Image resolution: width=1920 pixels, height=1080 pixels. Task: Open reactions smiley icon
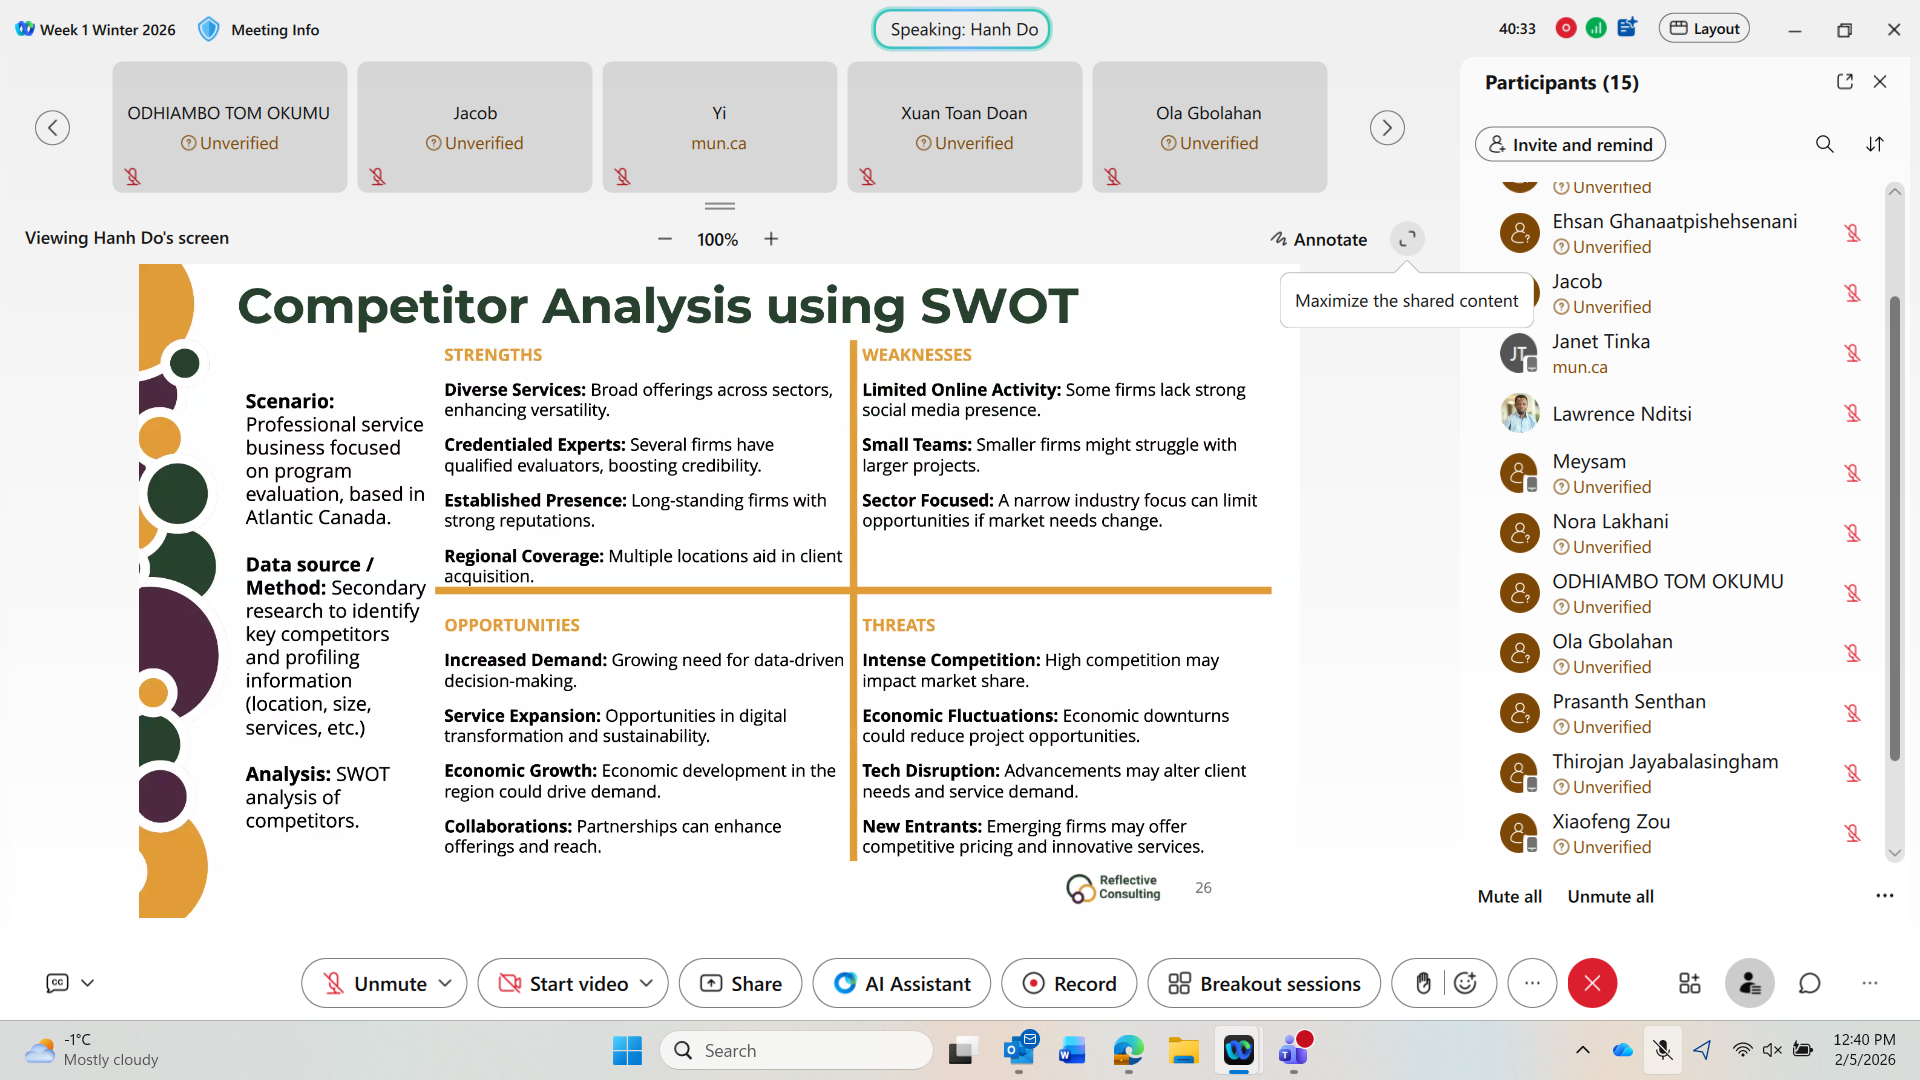tap(1465, 984)
